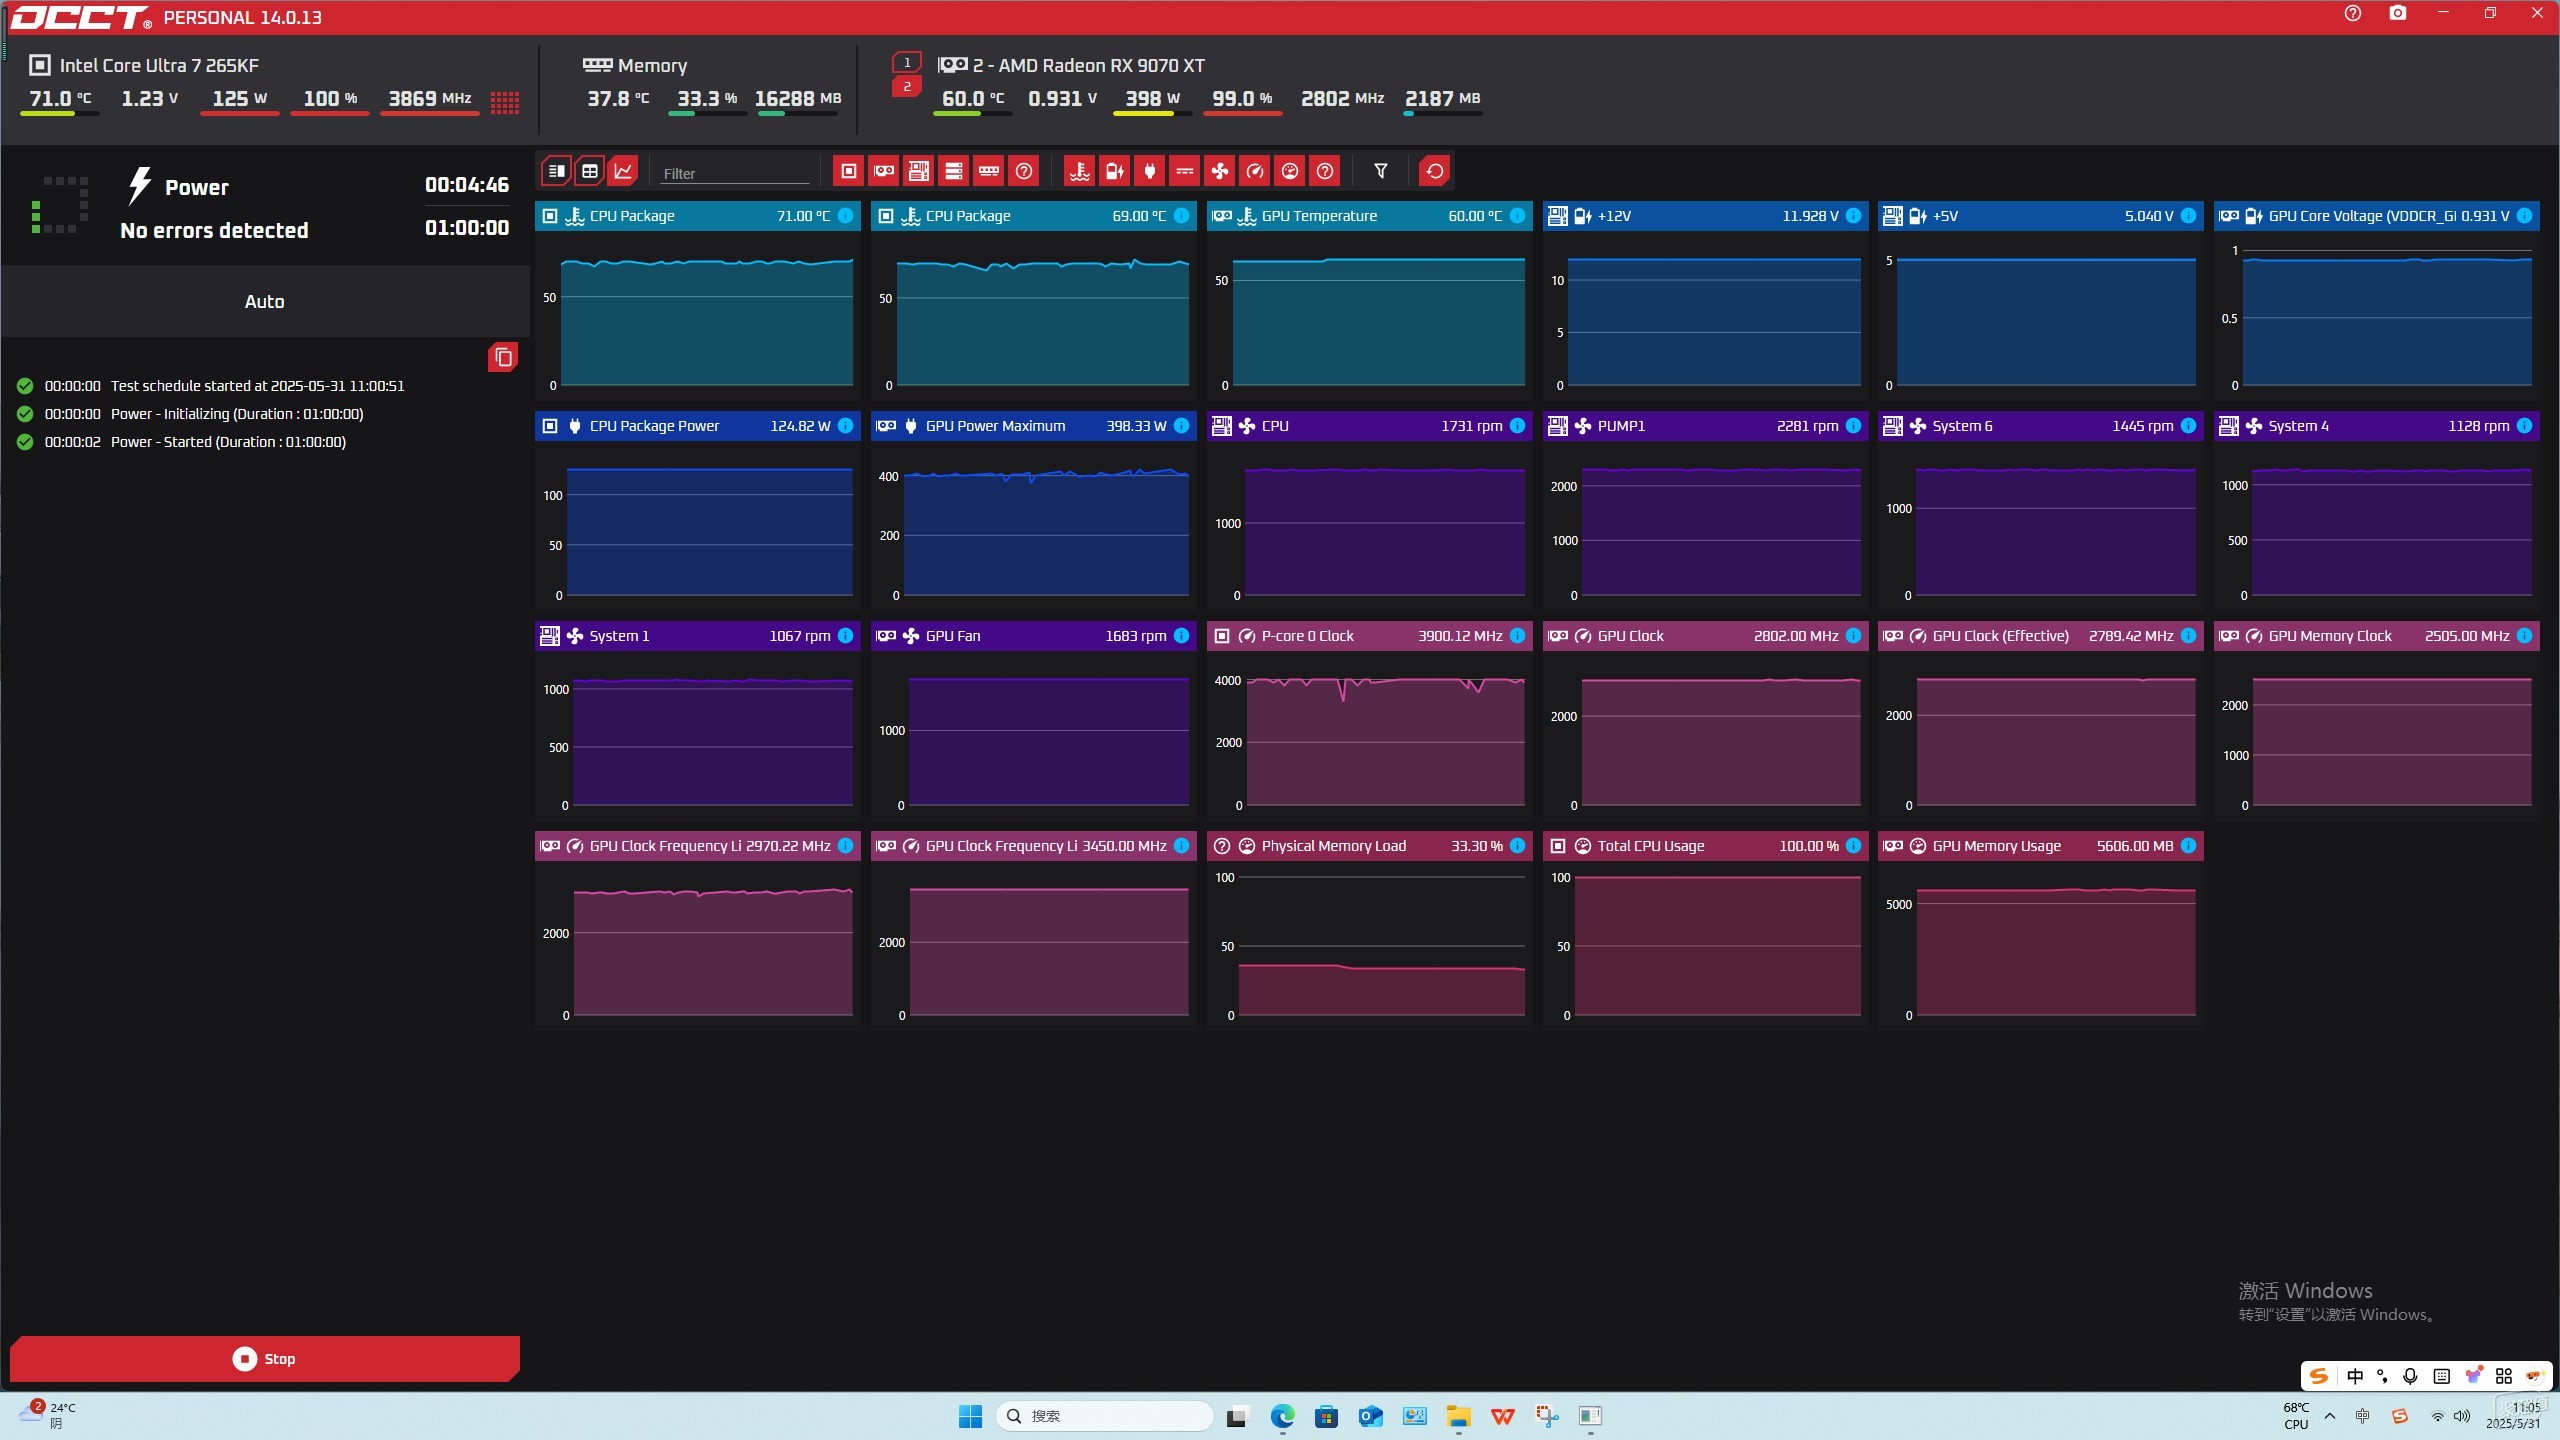This screenshot has height=1440, width=2560.
Task: Stop the running Power test
Action: coord(265,1358)
